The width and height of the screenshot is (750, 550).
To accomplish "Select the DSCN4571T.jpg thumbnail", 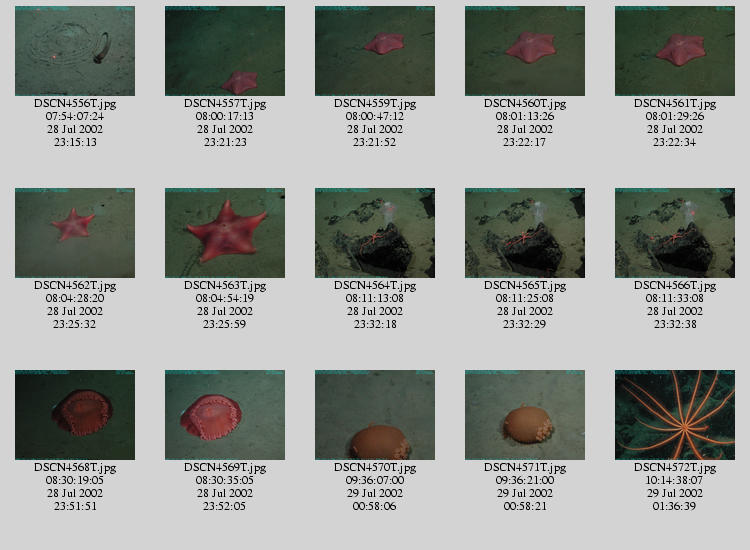I will (525, 415).
